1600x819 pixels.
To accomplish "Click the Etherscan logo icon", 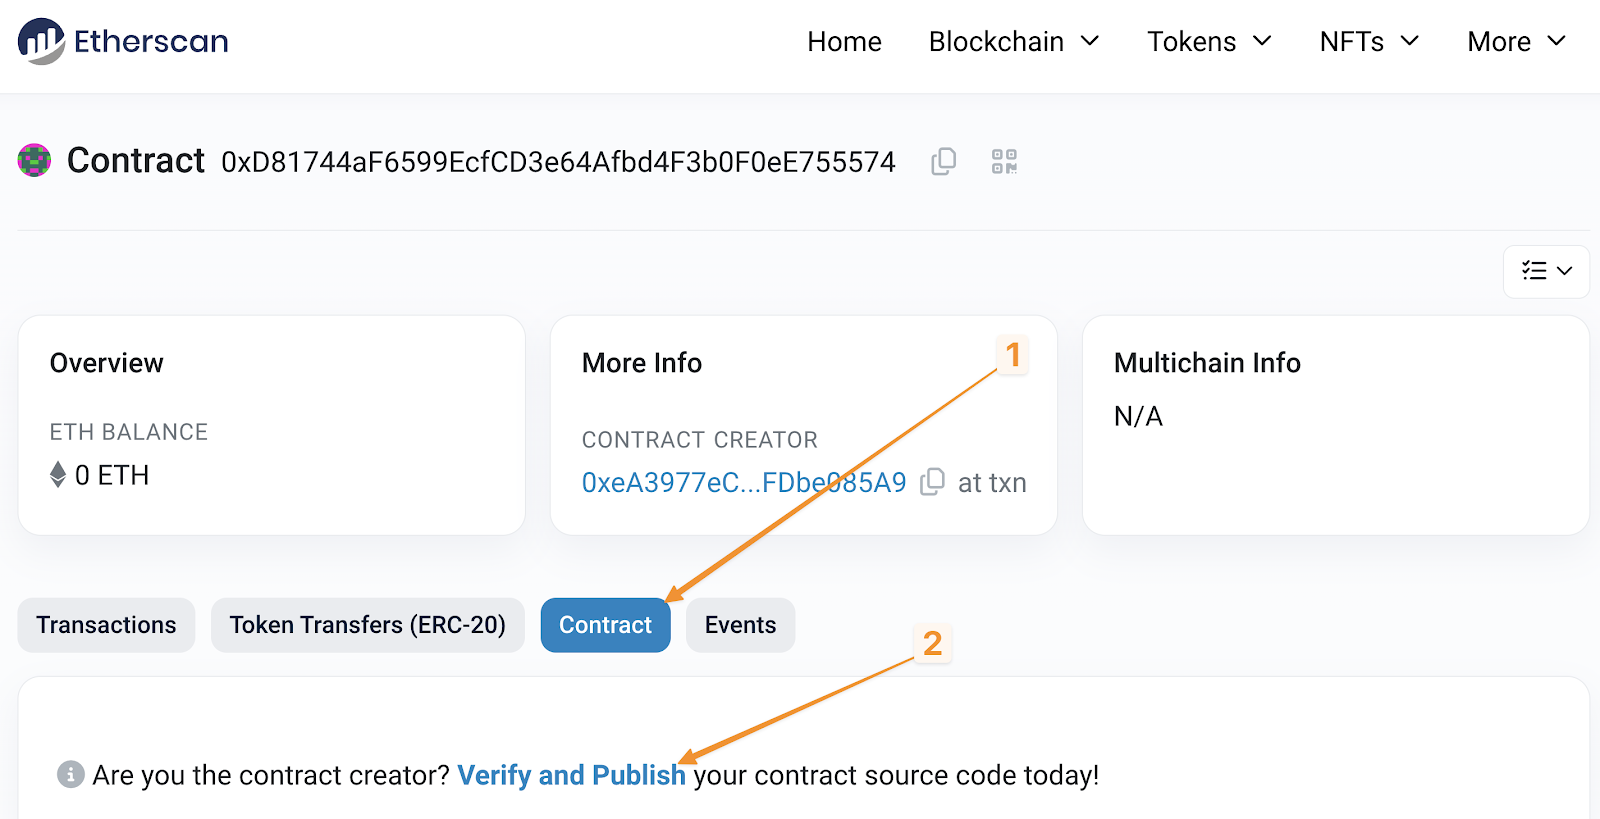I will tap(41, 41).
